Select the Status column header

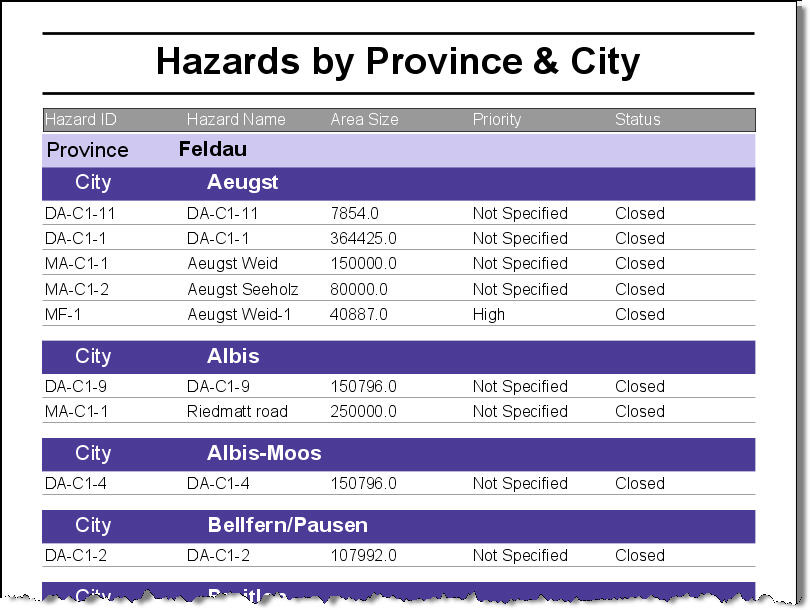coord(637,120)
